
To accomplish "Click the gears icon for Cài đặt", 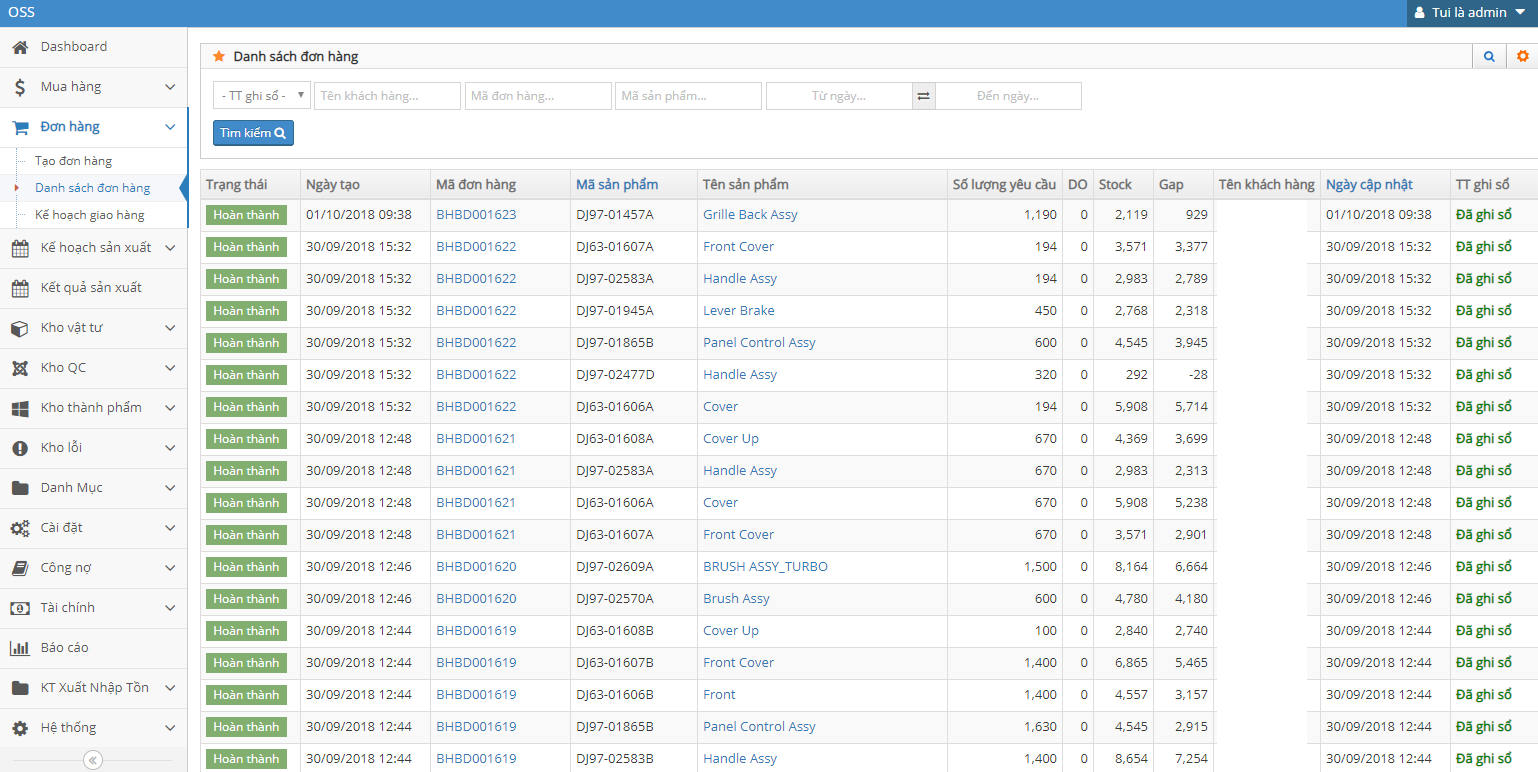I will tap(20, 528).
